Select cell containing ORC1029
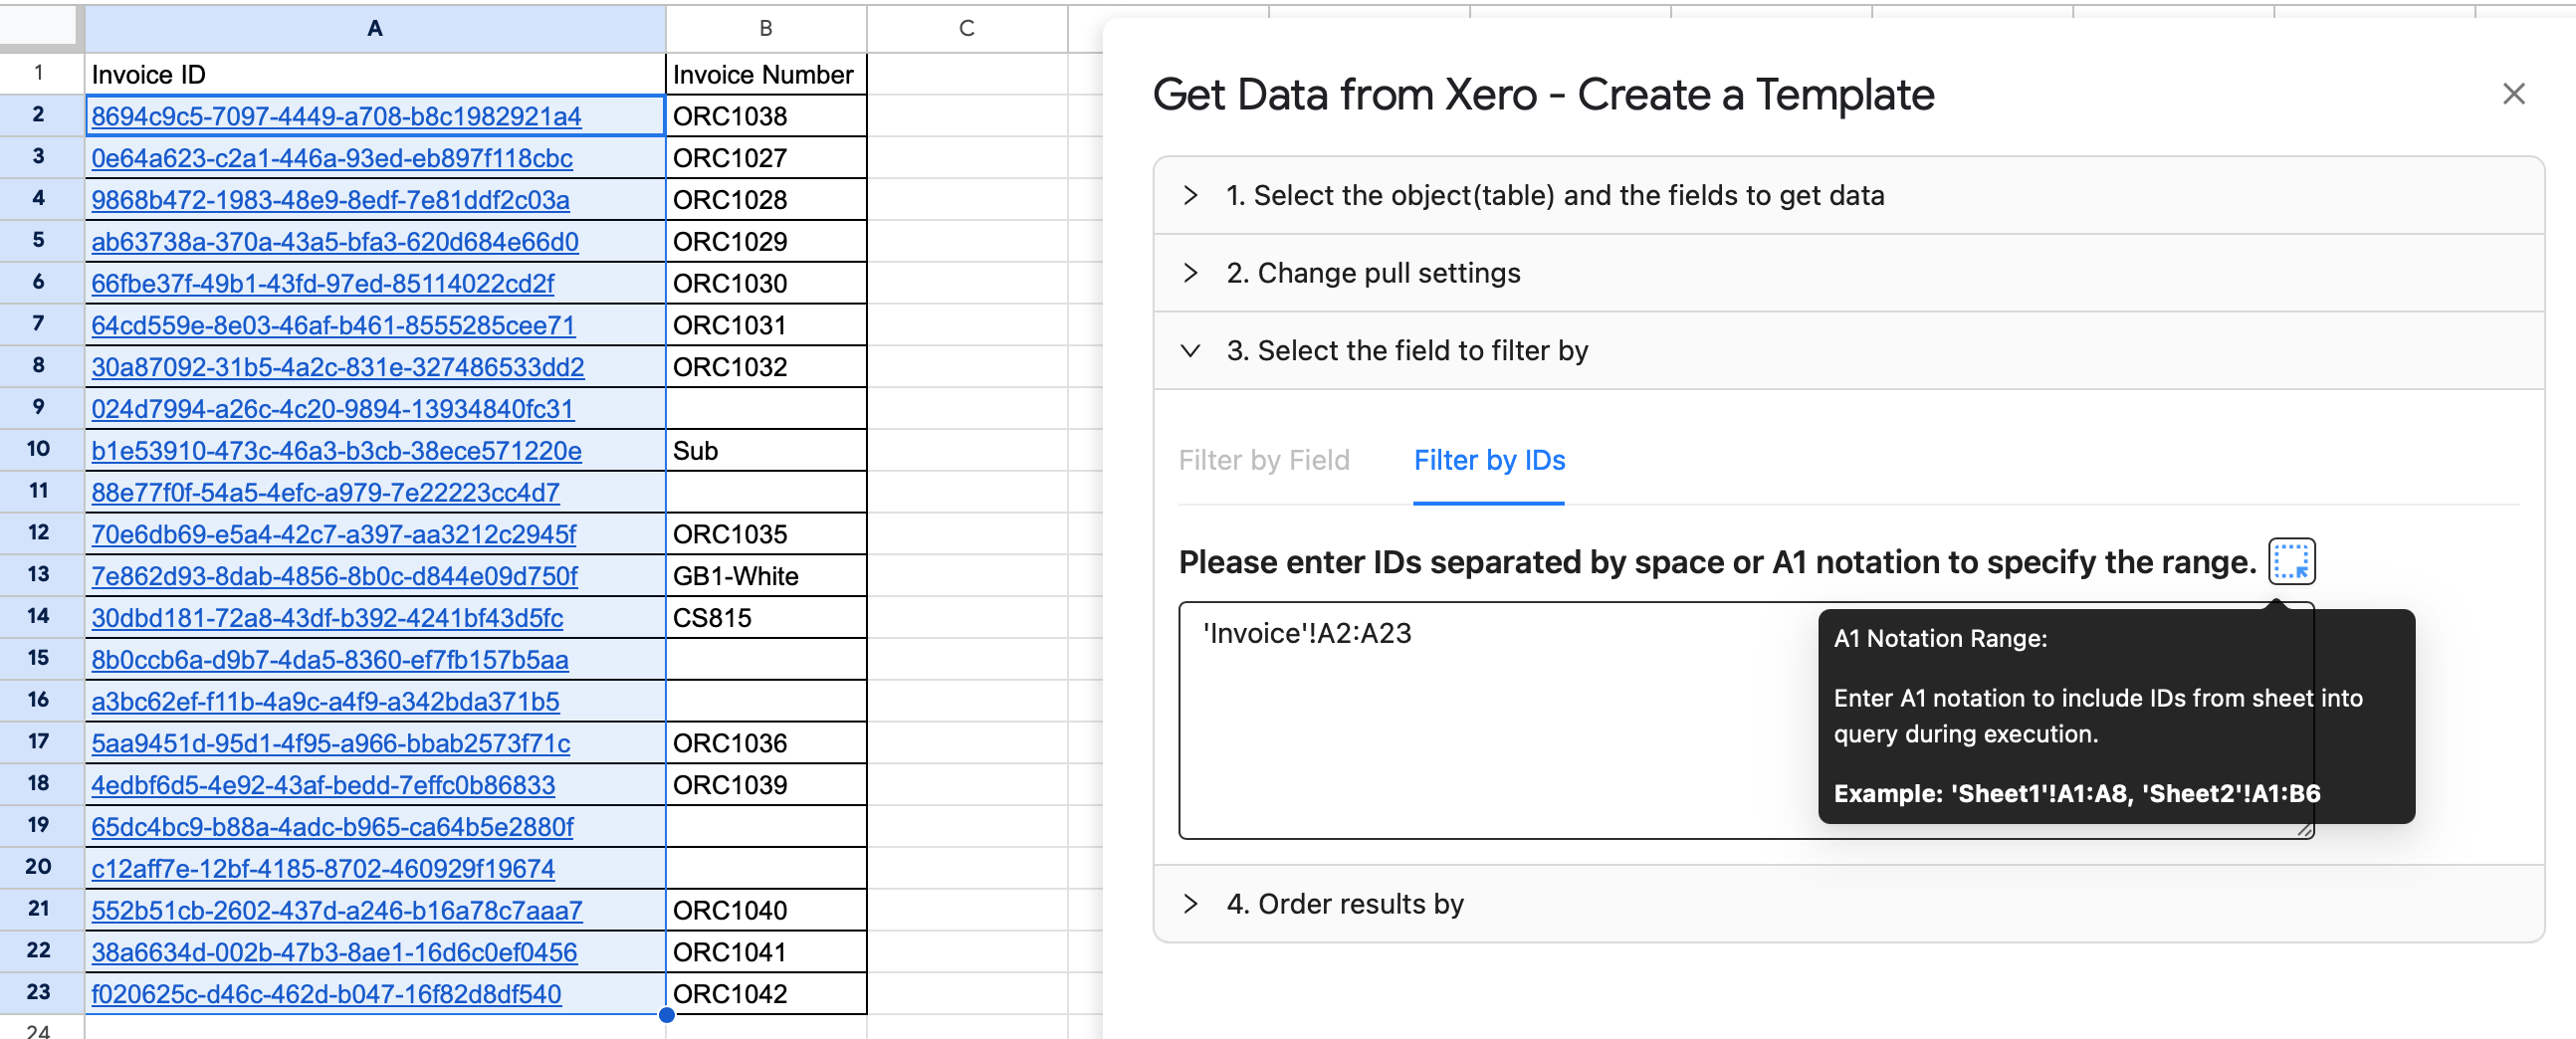The width and height of the screenshot is (2576, 1039). (x=766, y=242)
